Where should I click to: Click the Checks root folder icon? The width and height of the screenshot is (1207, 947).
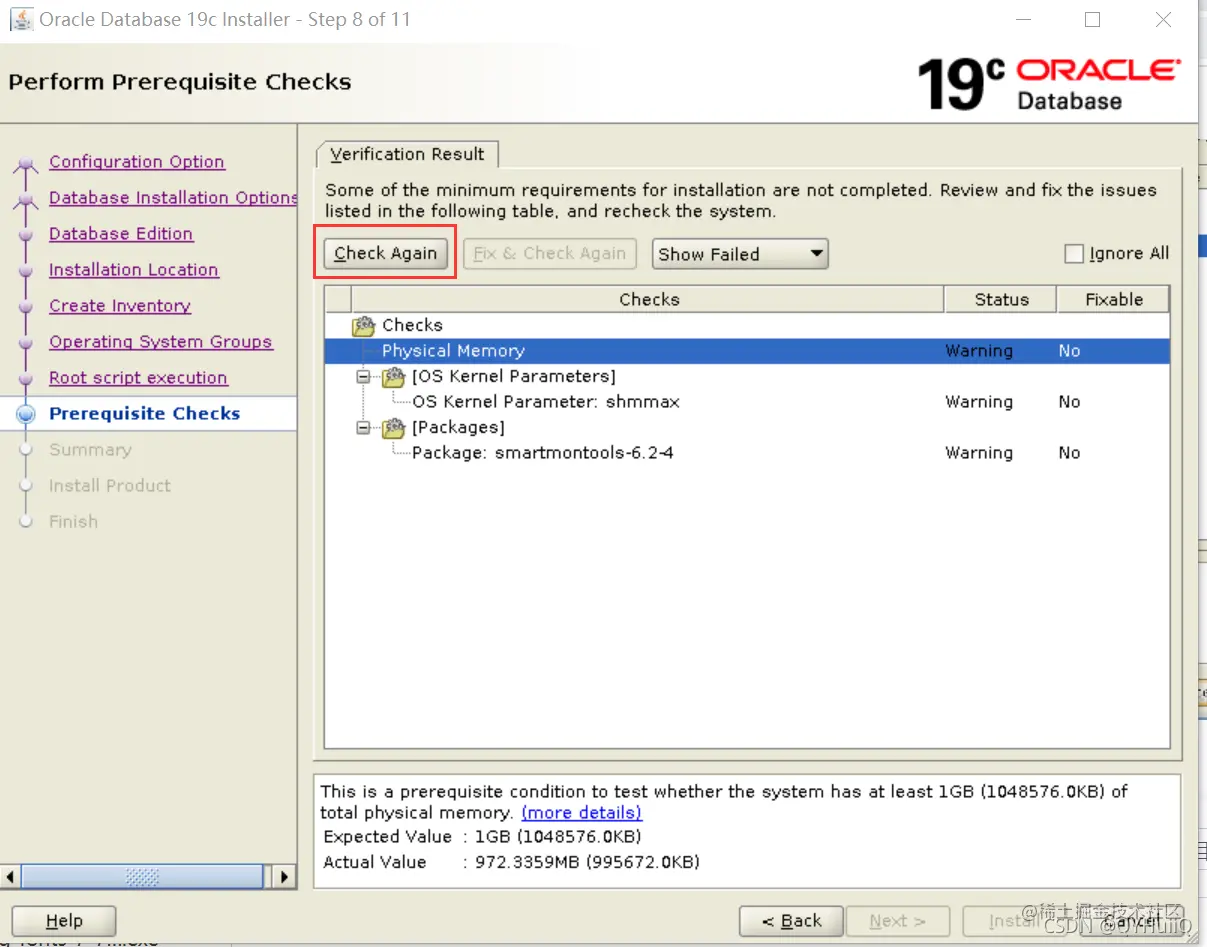[363, 326]
